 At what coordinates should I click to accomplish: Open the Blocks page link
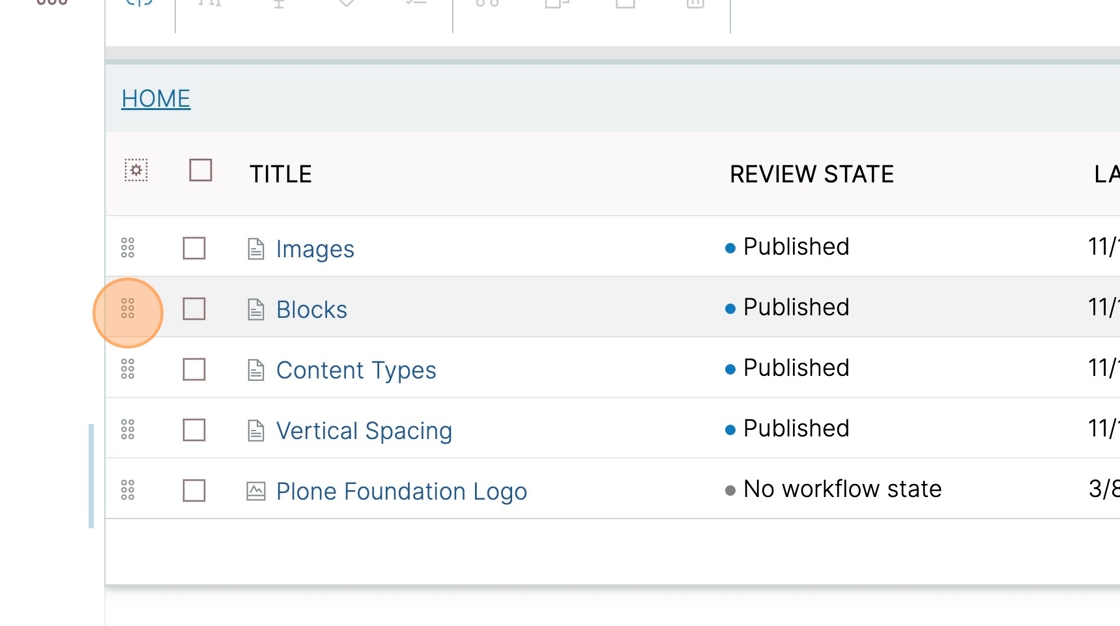(x=311, y=309)
